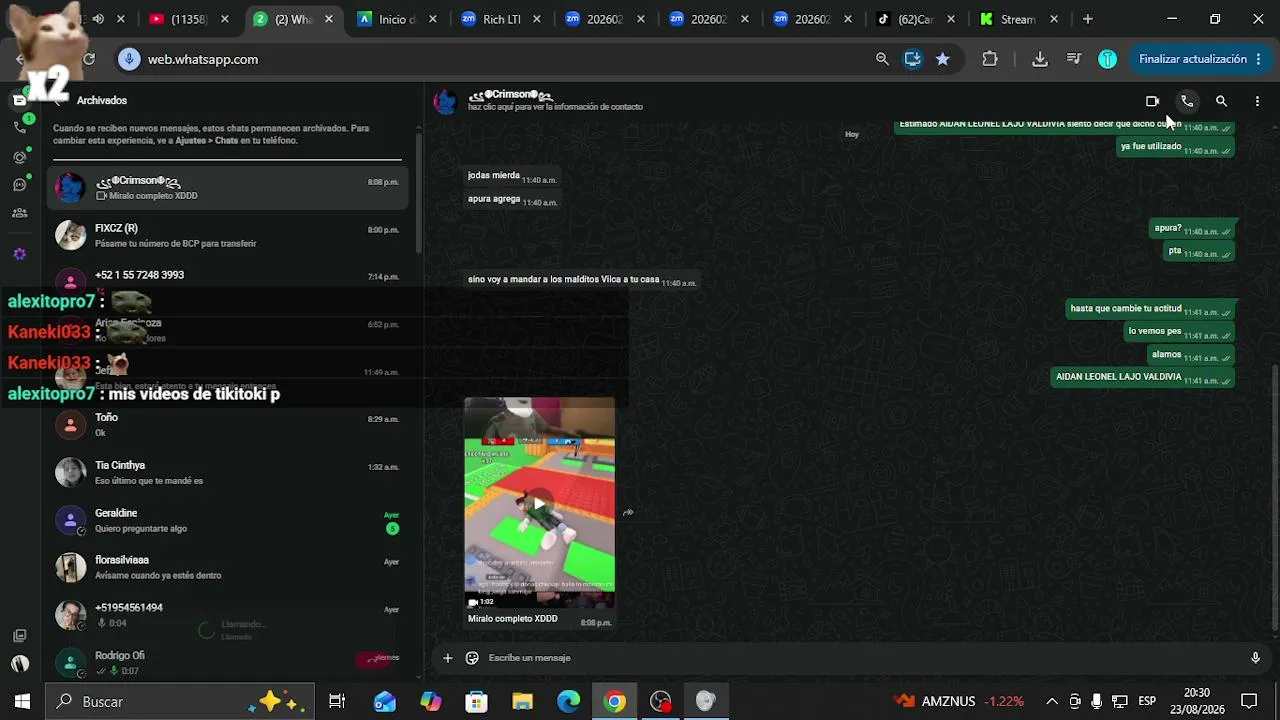The image size is (1280, 720).
Task: Click the 'Escribe un mensaje' message field
Action: tap(862, 658)
